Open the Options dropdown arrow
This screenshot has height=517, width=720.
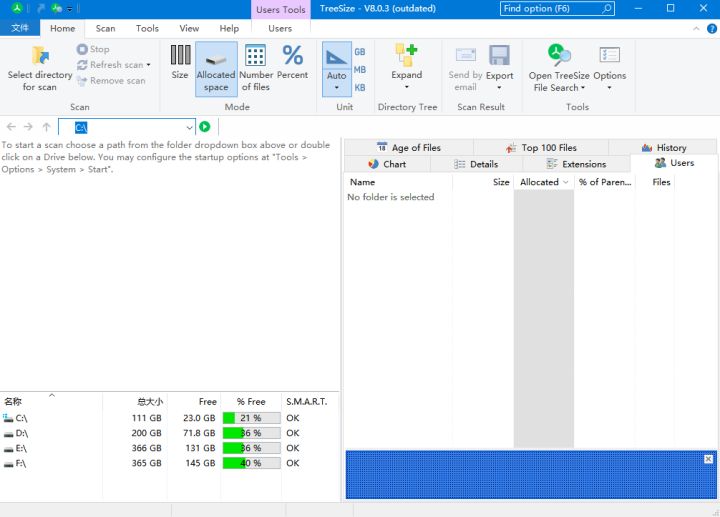(x=609, y=88)
